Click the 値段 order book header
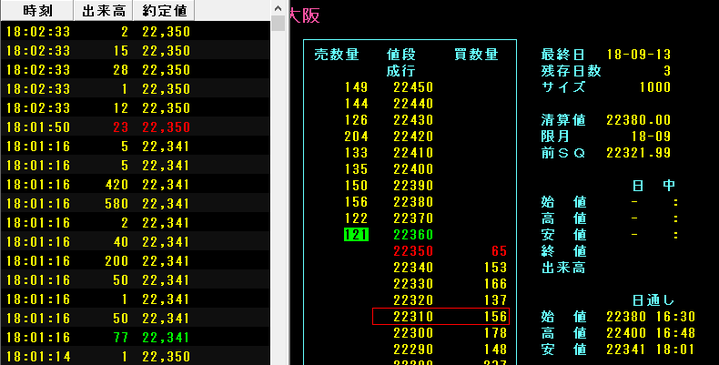 [401, 55]
